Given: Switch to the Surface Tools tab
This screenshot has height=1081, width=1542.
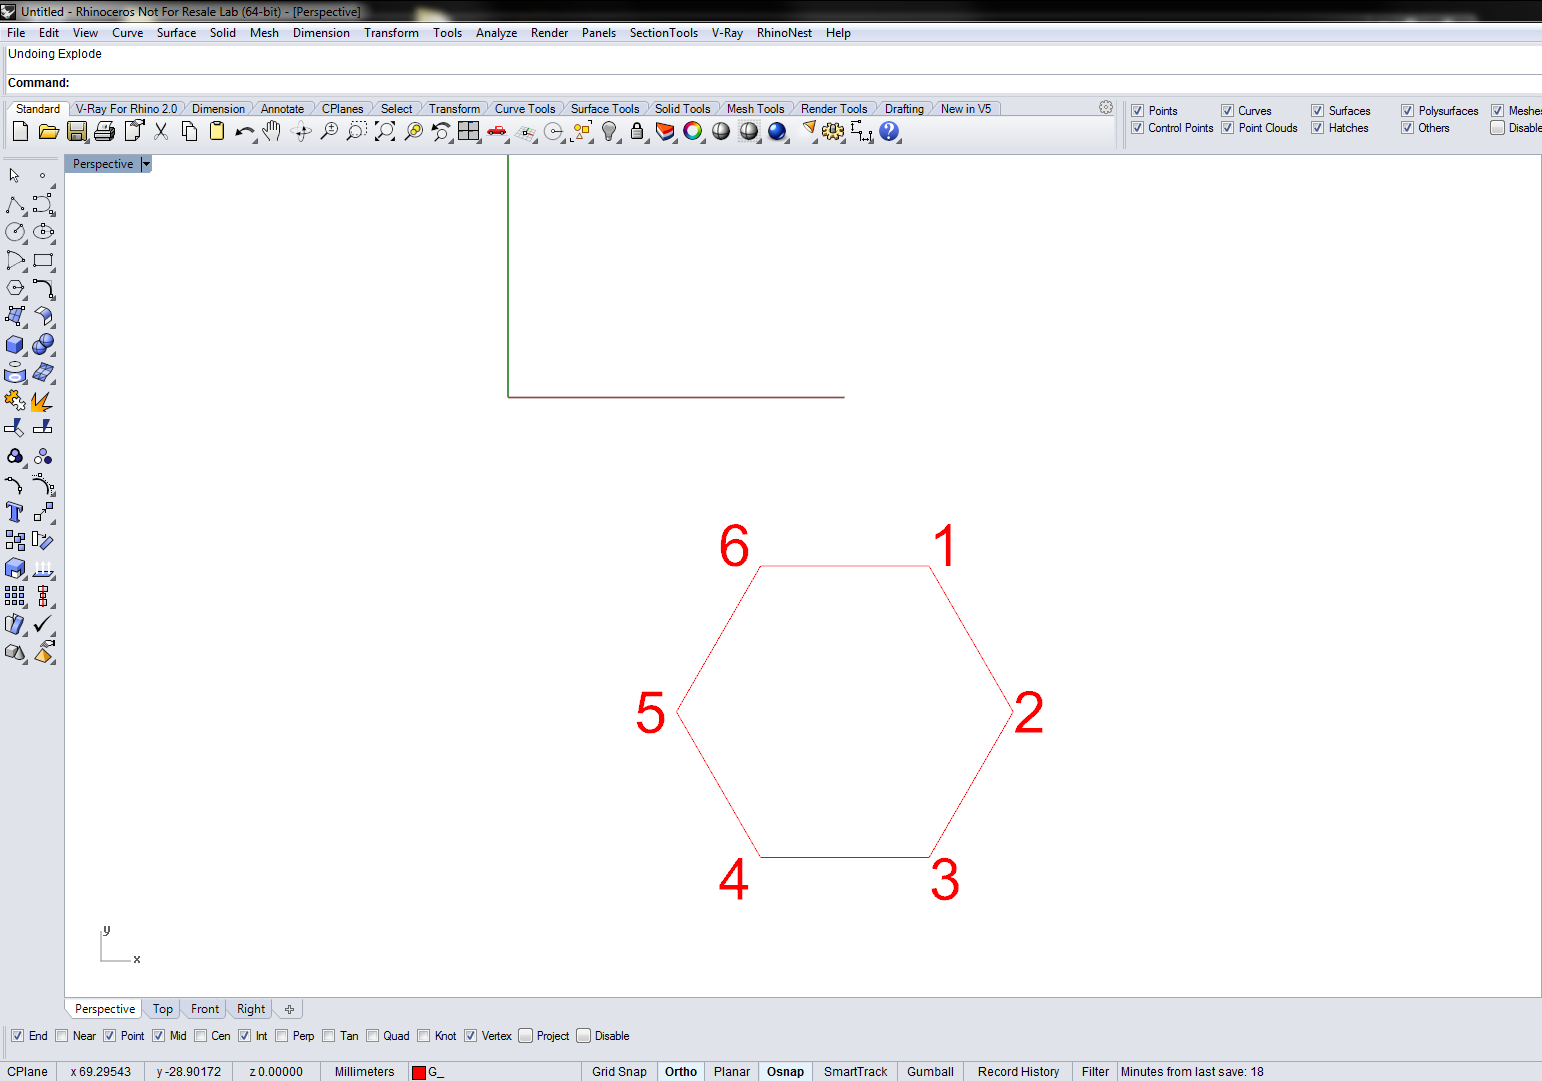Looking at the screenshot, I should (x=605, y=109).
